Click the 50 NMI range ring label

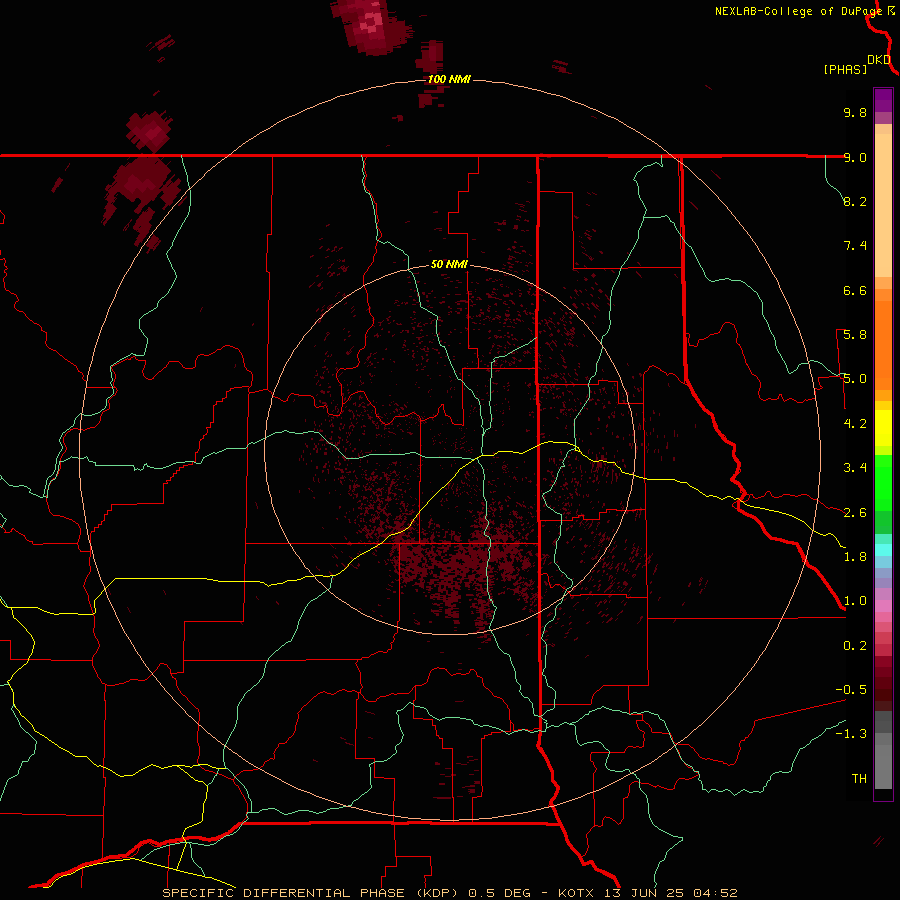449,264
